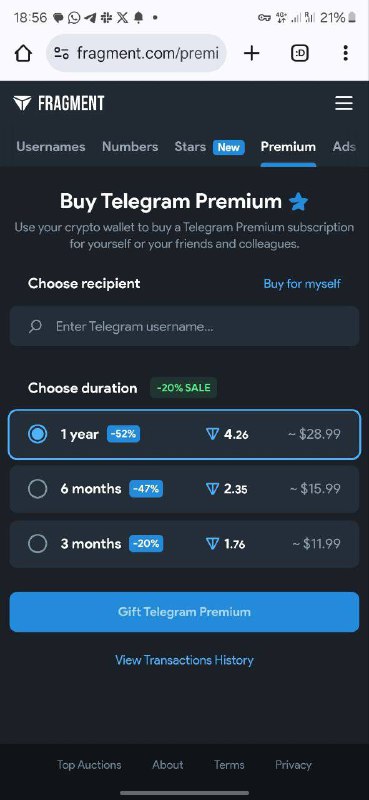Click the blue star beside Buy Telegram Premium

[x=299, y=202]
